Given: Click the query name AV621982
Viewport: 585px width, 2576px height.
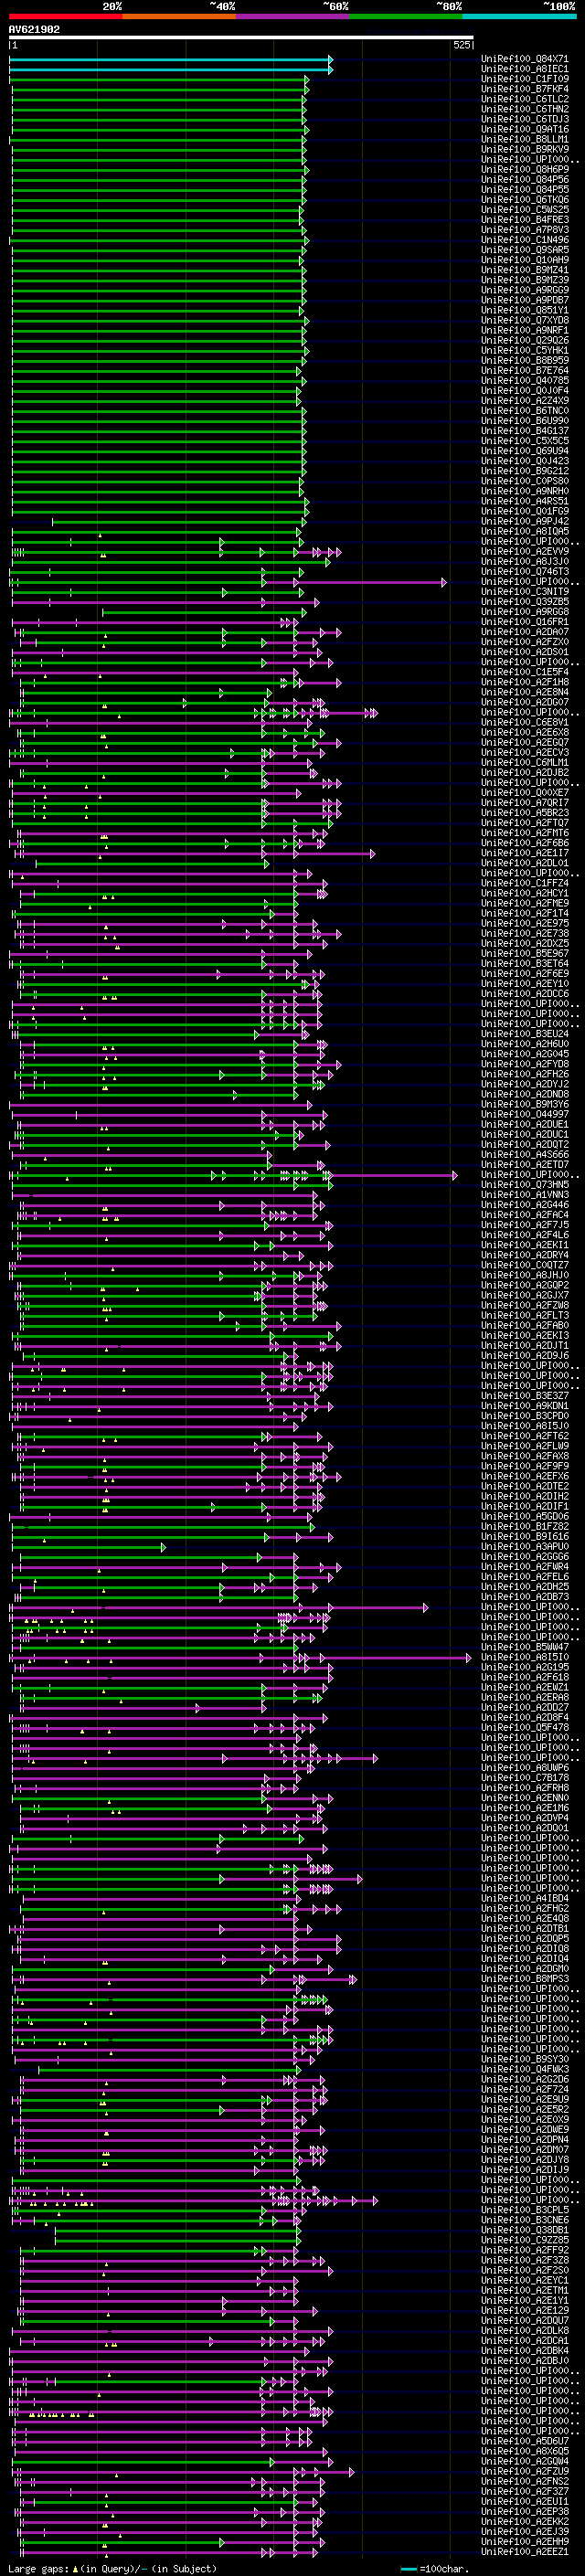Looking at the screenshot, I should (x=34, y=29).
